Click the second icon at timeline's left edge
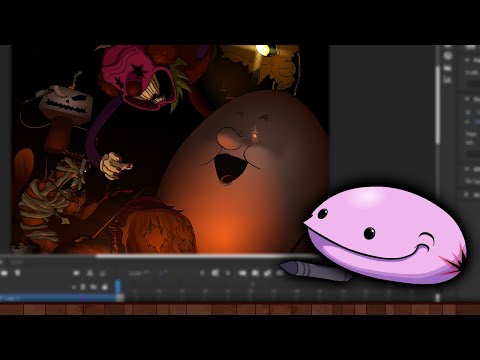 pos(17,273)
